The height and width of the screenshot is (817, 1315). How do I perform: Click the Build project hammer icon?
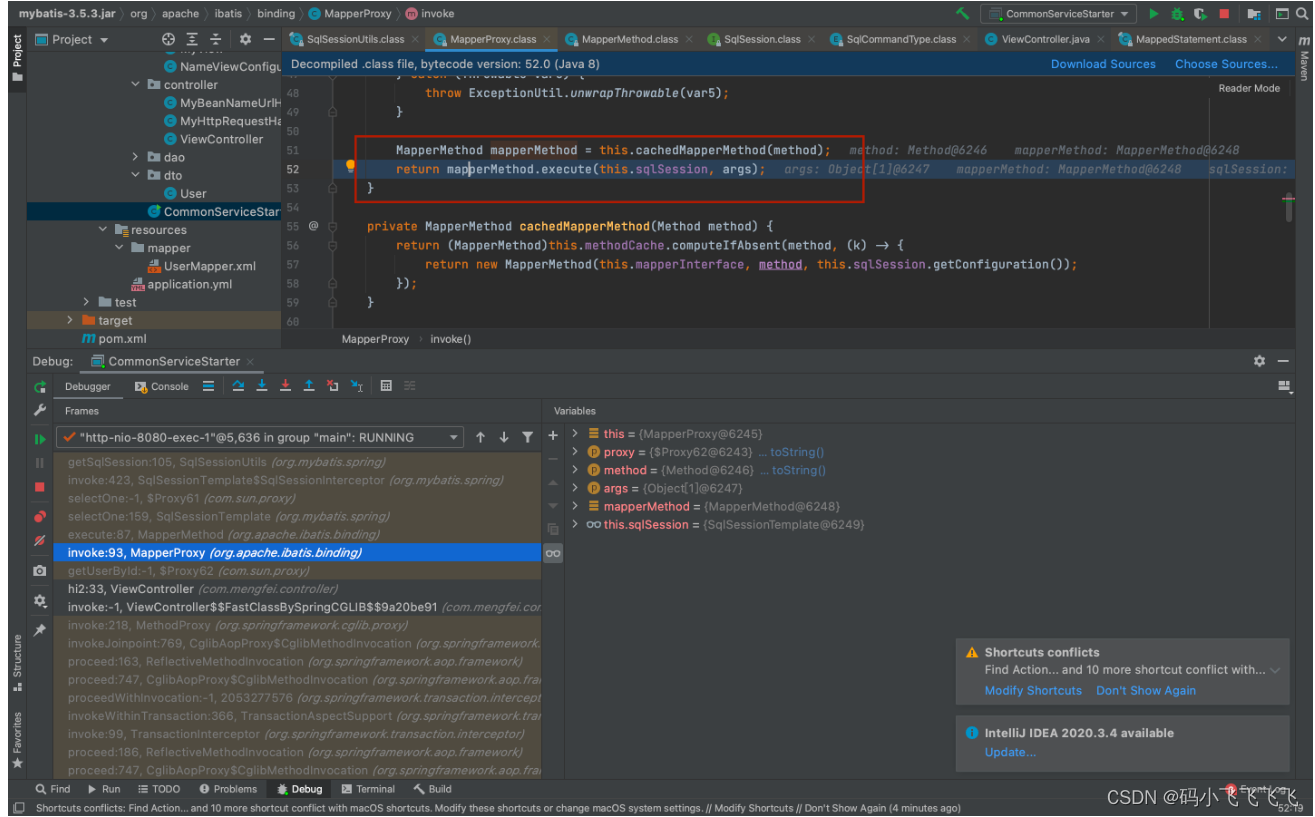pyautogui.click(x=962, y=14)
